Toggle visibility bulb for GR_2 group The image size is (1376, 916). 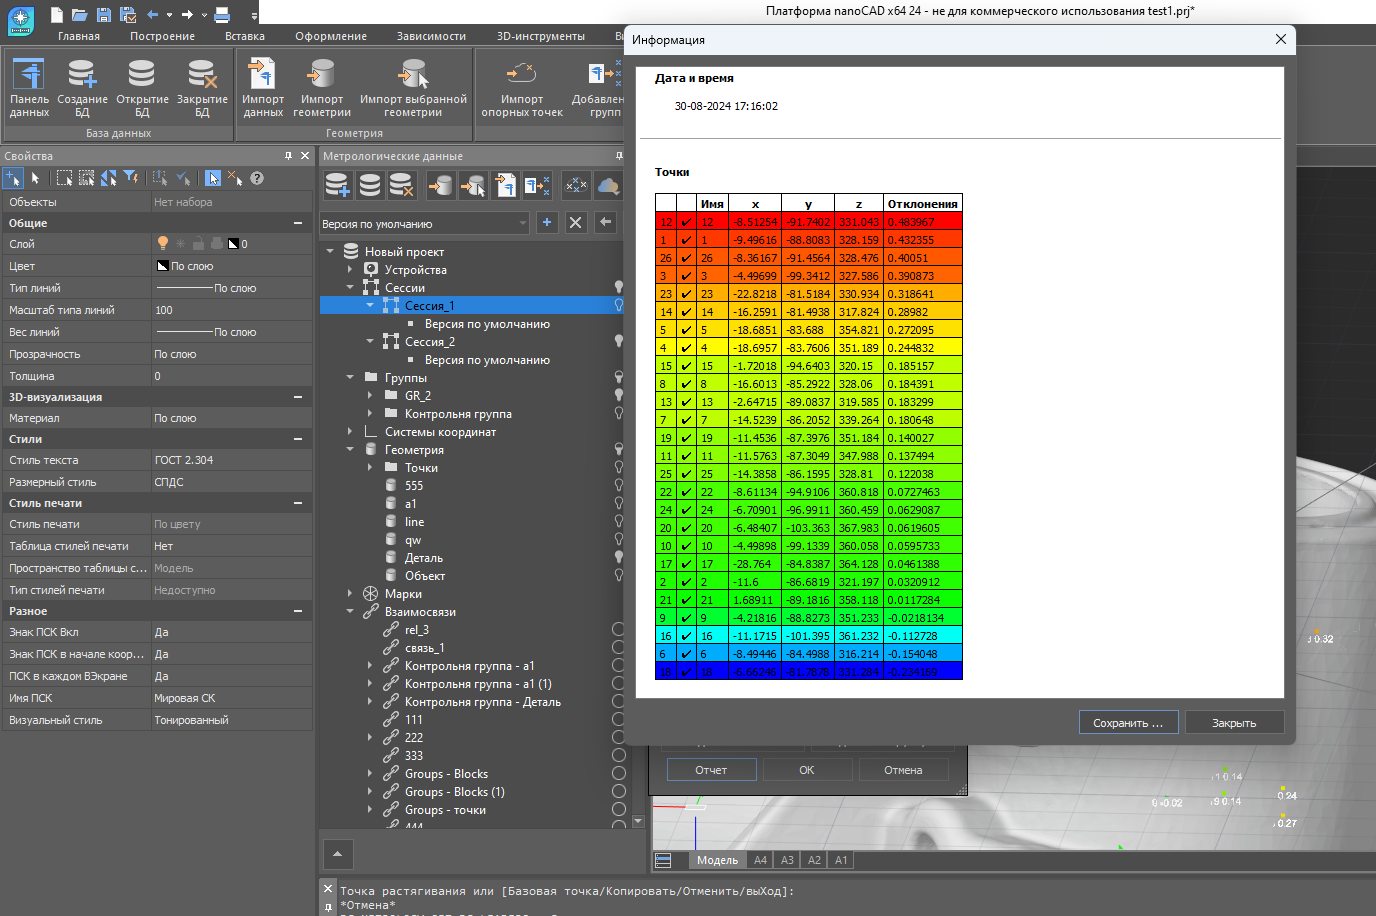[x=618, y=396]
